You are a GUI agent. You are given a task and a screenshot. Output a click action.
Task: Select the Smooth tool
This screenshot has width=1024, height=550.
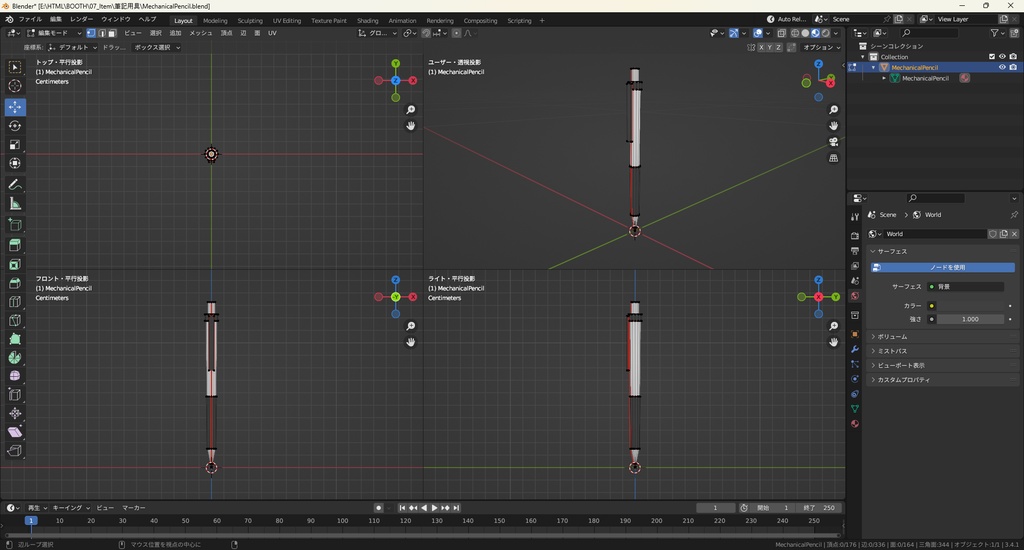[14, 376]
